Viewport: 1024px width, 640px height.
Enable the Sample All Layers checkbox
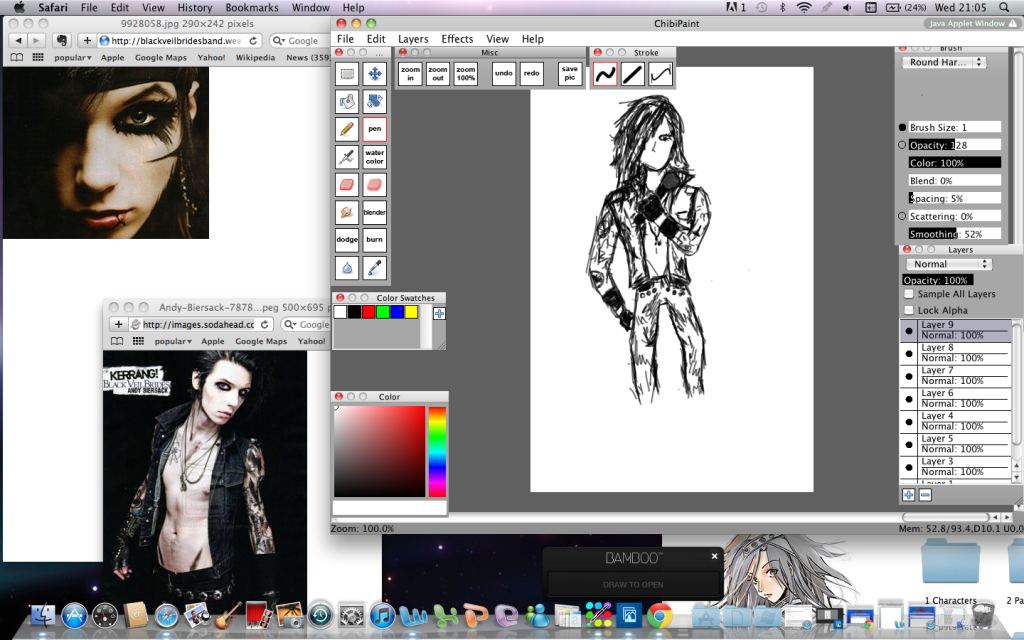pyautogui.click(x=909, y=295)
